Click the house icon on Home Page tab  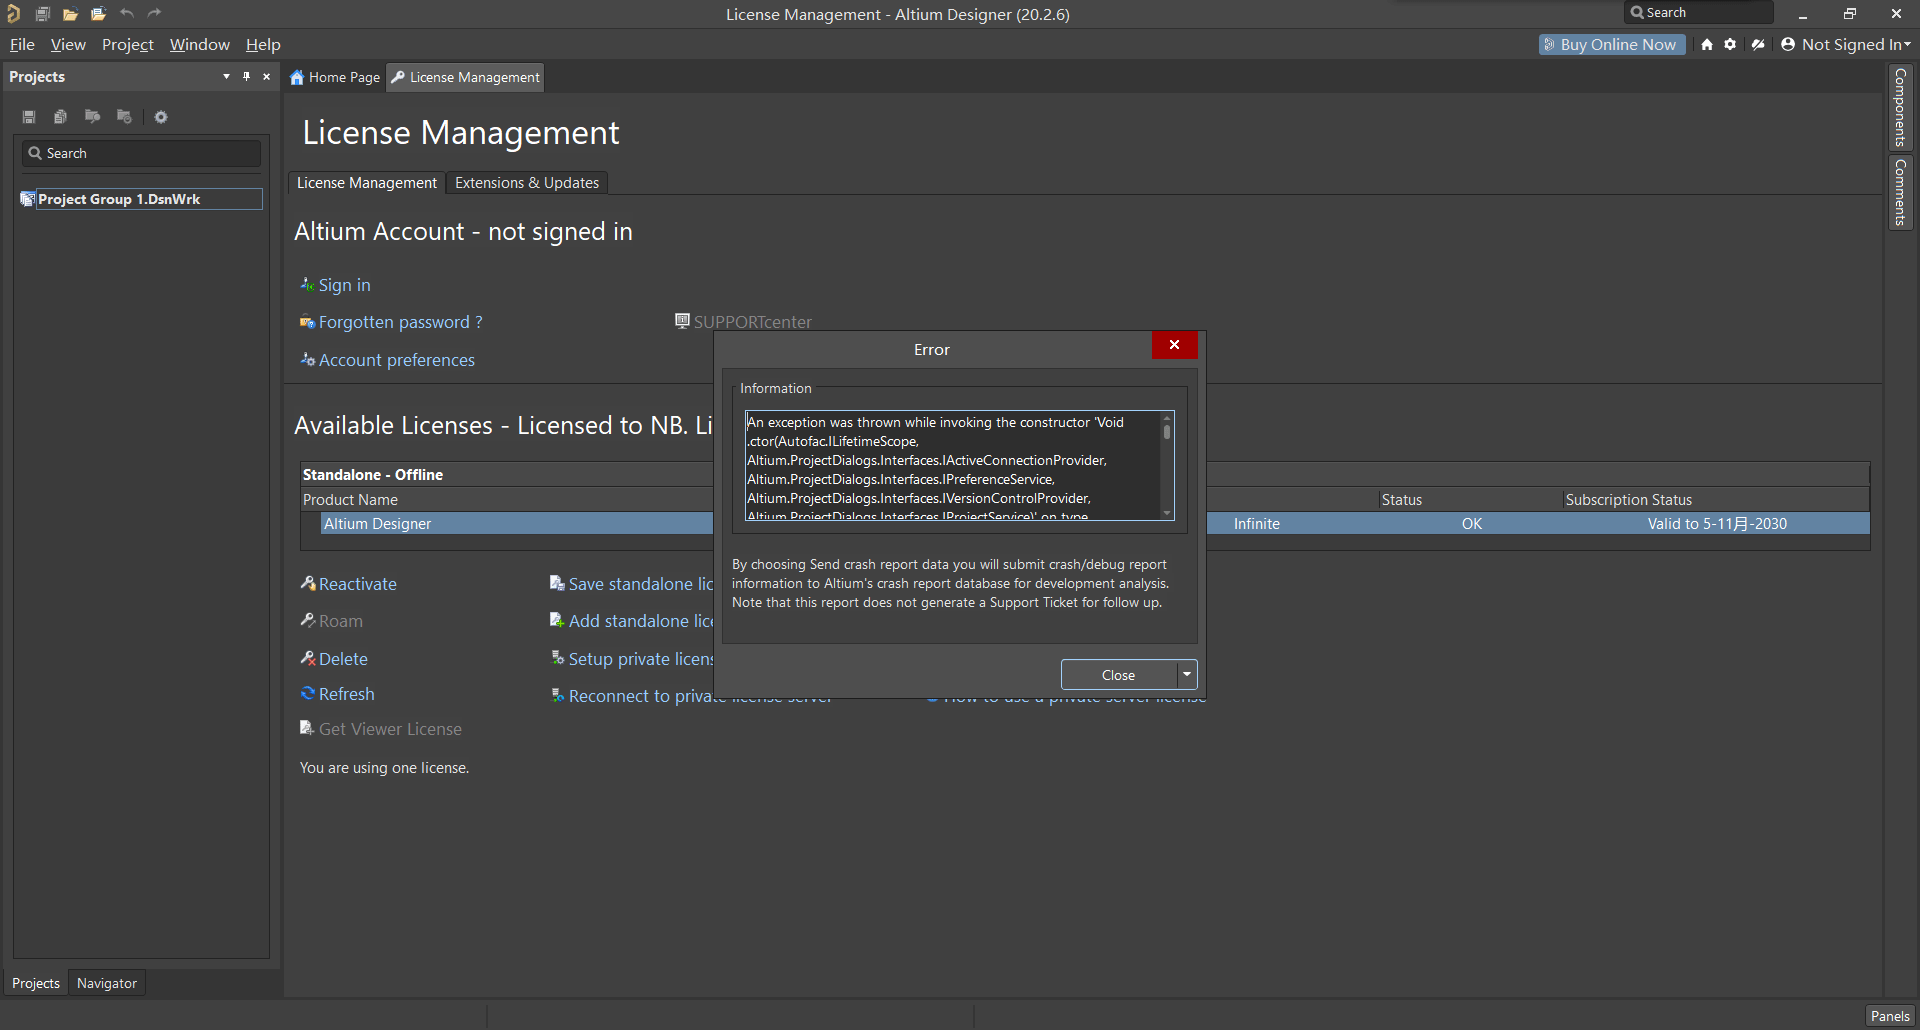(297, 77)
